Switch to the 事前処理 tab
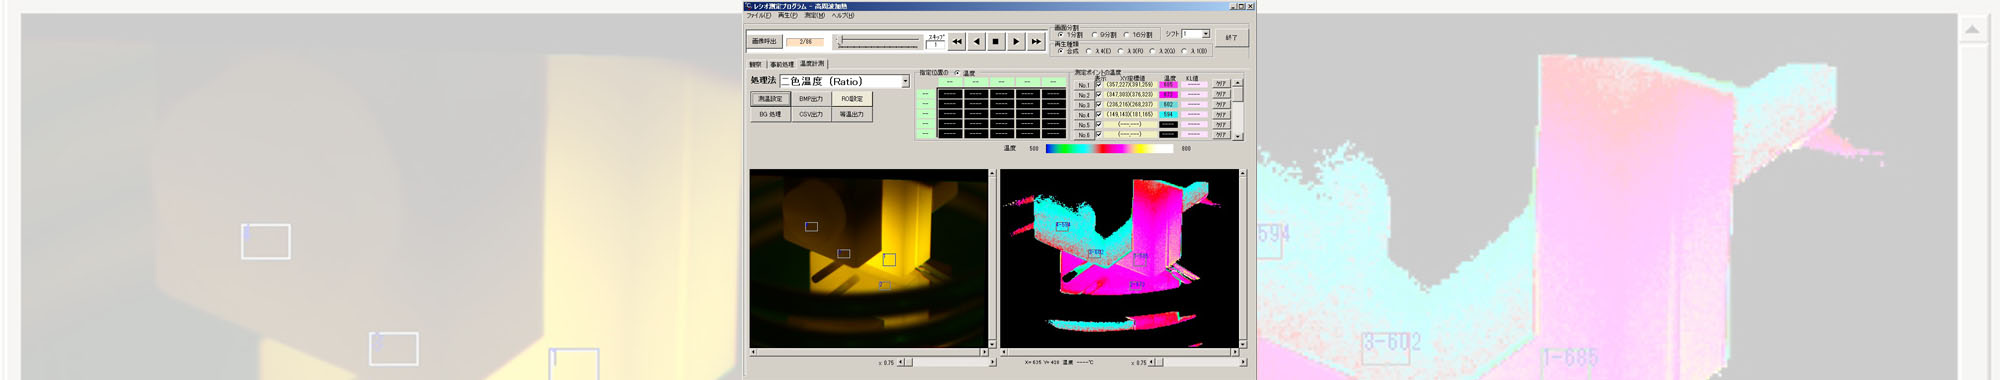Image resolution: width=2000 pixels, height=380 pixels. 782,64
